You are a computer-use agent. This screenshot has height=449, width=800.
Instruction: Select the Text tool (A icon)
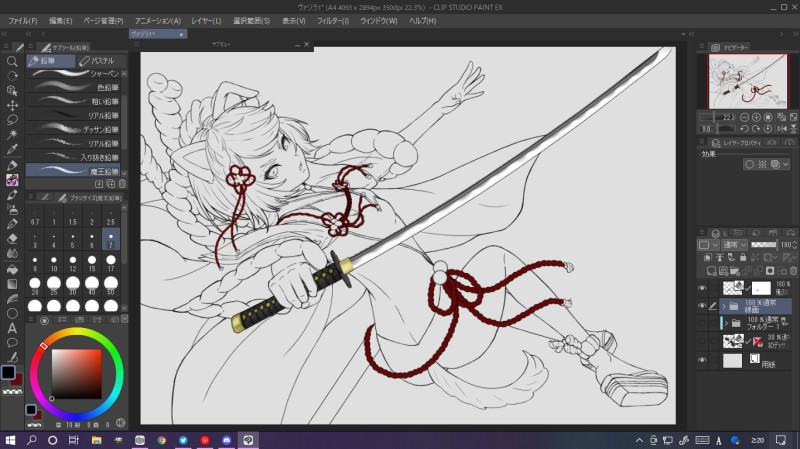pyautogui.click(x=12, y=328)
